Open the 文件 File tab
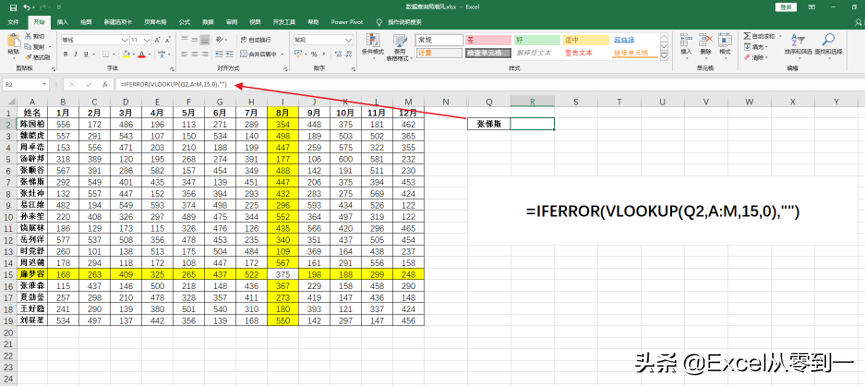The image size is (865, 386). pos(14,22)
